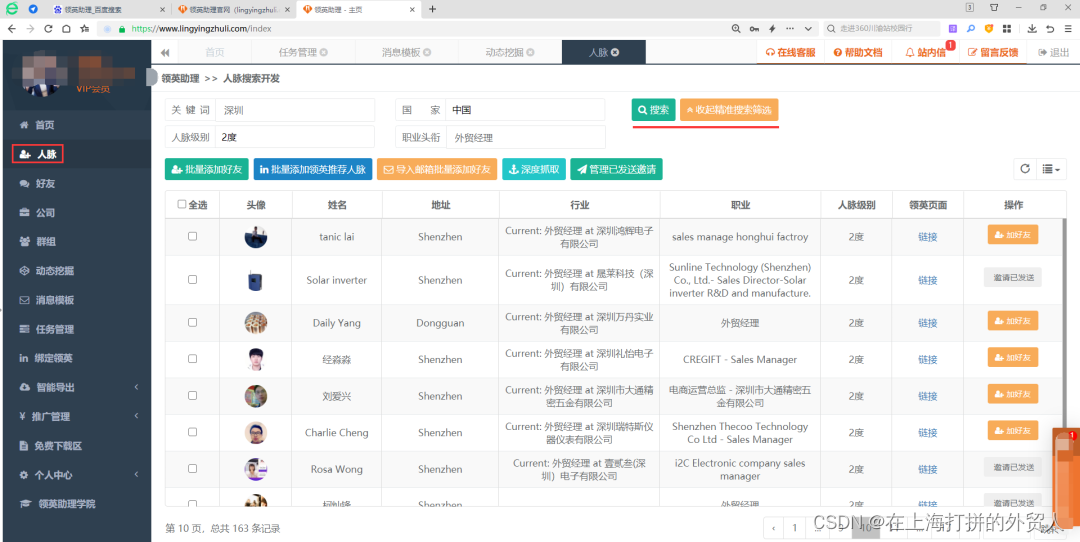Click the 职业头衔 input field containing 外贸经理
Viewport: 1080px width, 542px height.
click(x=526, y=137)
